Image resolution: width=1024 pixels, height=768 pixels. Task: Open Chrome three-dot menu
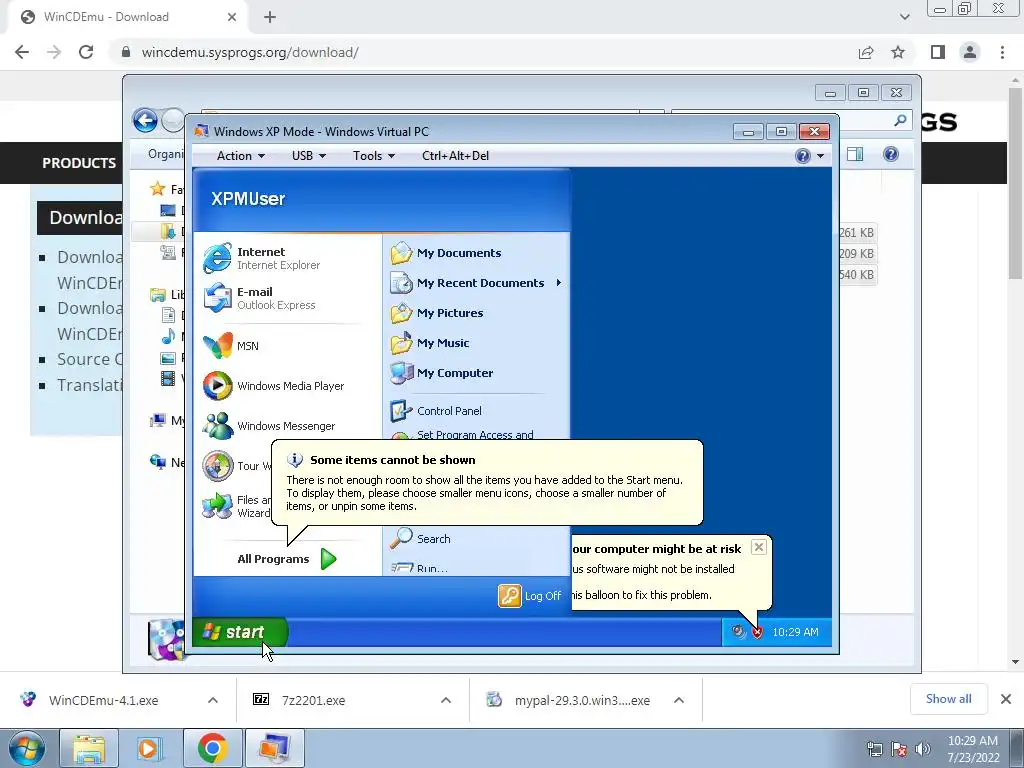[1002, 52]
